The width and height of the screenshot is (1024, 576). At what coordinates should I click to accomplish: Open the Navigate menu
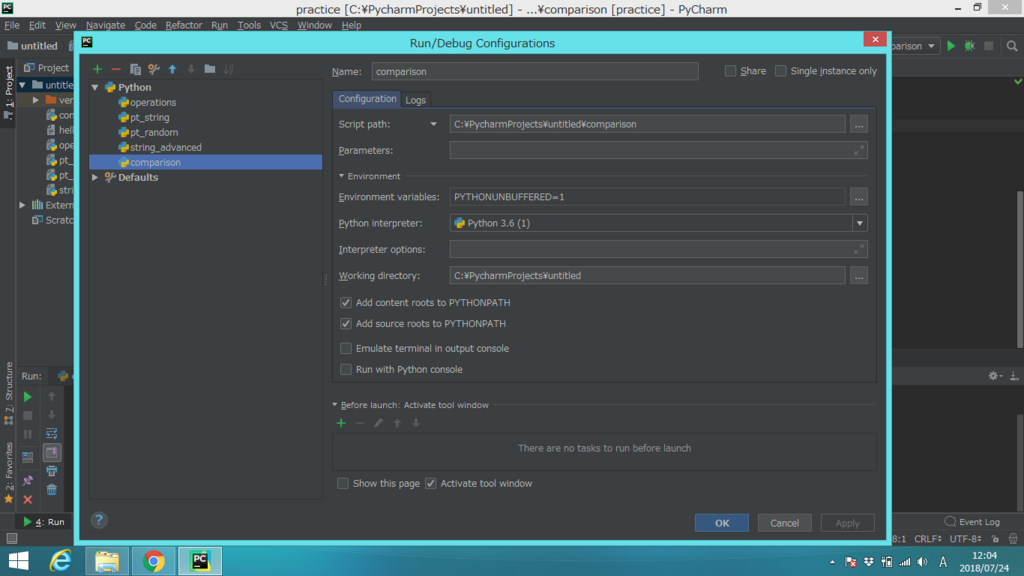click(105, 25)
